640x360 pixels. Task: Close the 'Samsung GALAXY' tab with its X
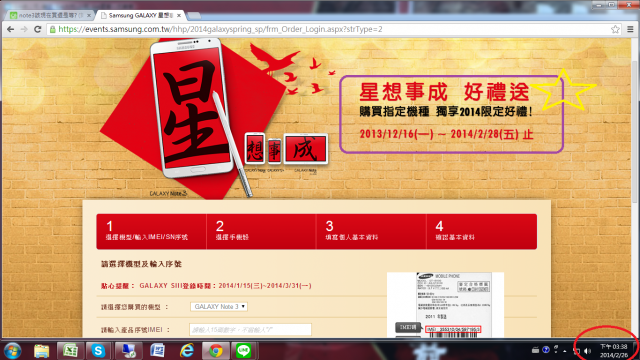pos(179,16)
